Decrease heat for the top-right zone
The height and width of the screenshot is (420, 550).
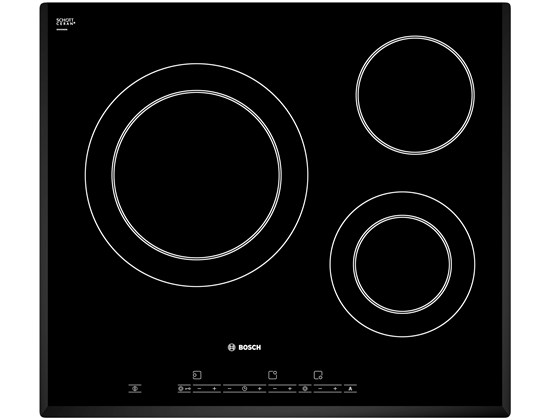(x=275, y=388)
